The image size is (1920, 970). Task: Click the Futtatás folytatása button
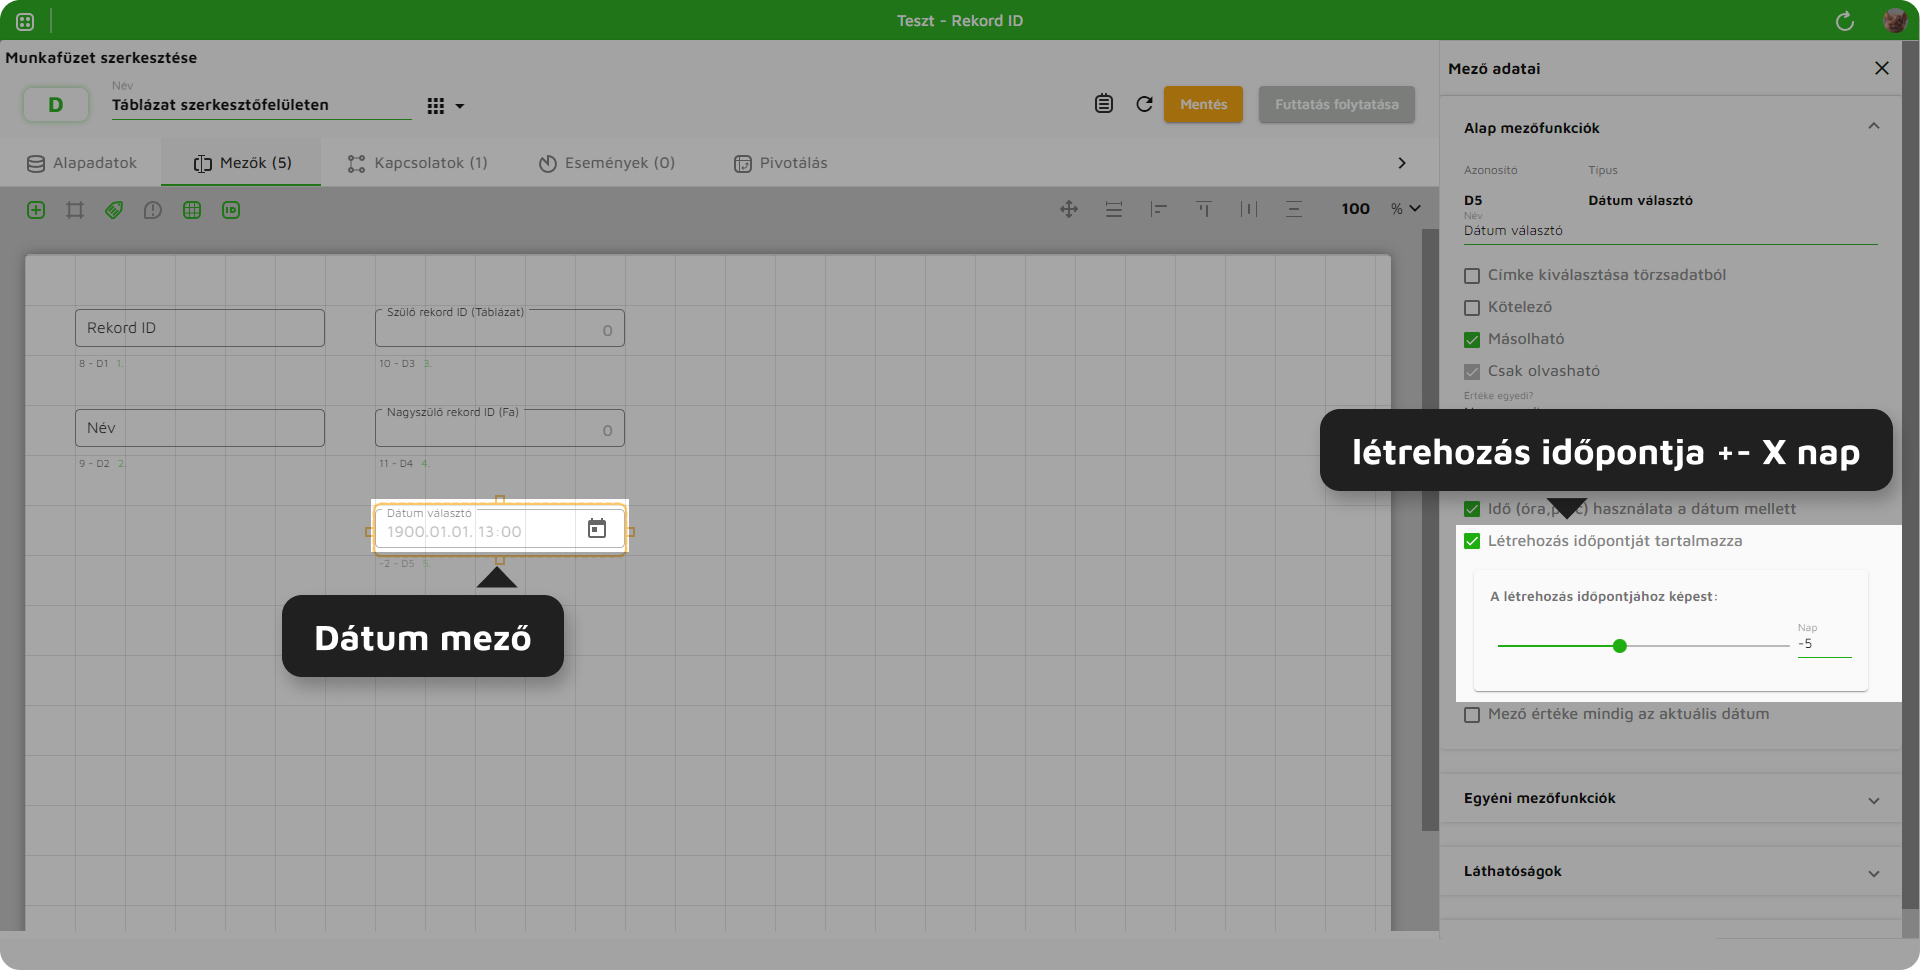pyautogui.click(x=1336, y=104)
